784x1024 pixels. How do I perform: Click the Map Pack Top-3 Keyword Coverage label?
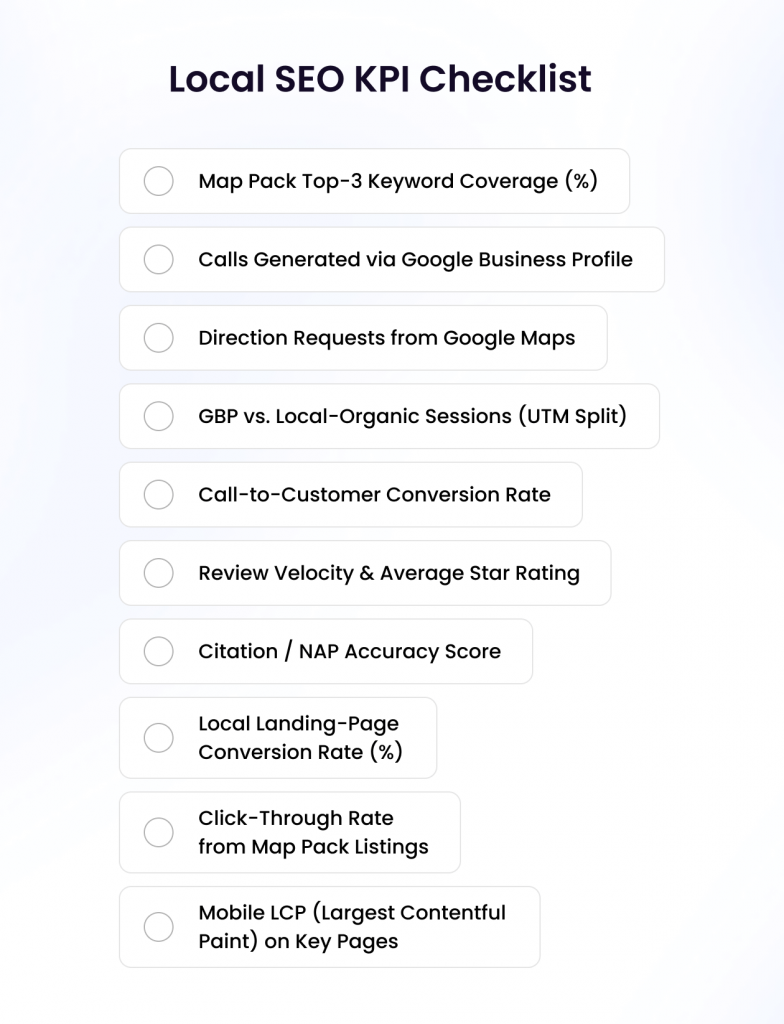click(398, 181)
